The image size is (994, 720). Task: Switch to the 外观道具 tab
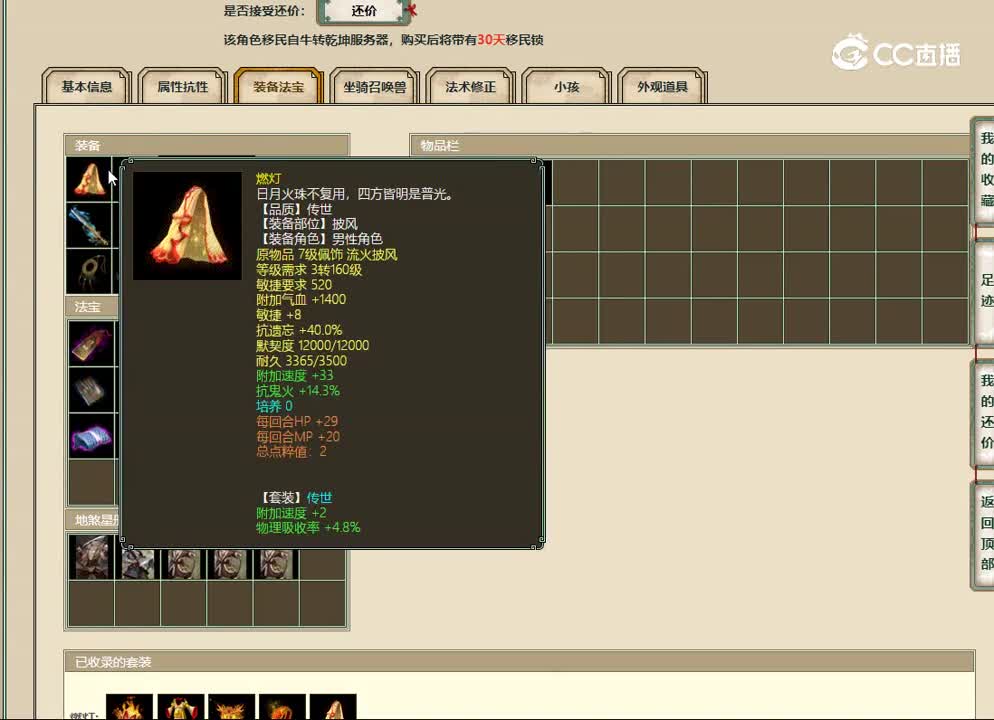tap(662, 86)
